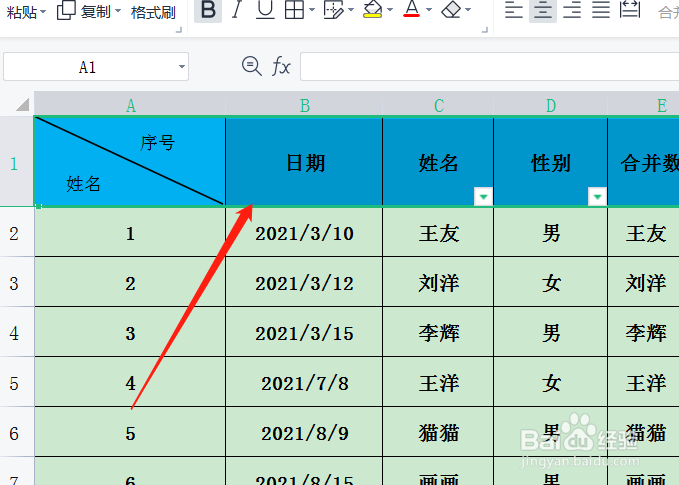Select column B header
This screenshot has height=485, width=679.
click(304, 105)
